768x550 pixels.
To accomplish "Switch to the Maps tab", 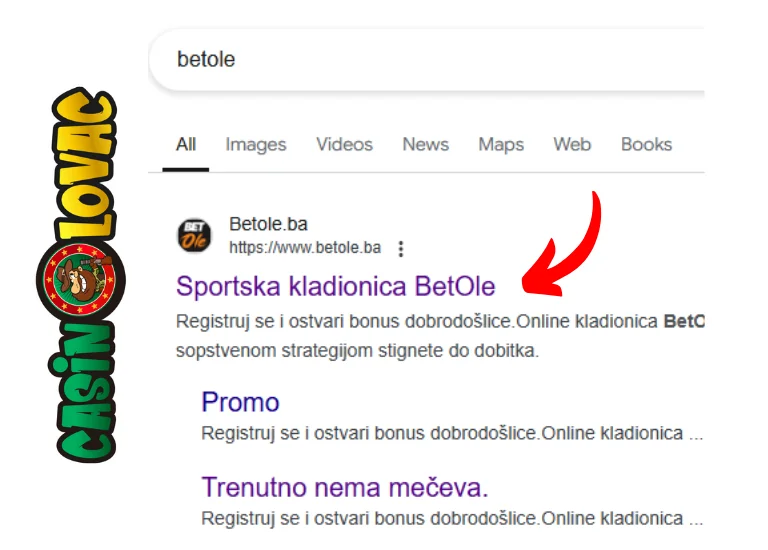I will click(x=500, y=144).
